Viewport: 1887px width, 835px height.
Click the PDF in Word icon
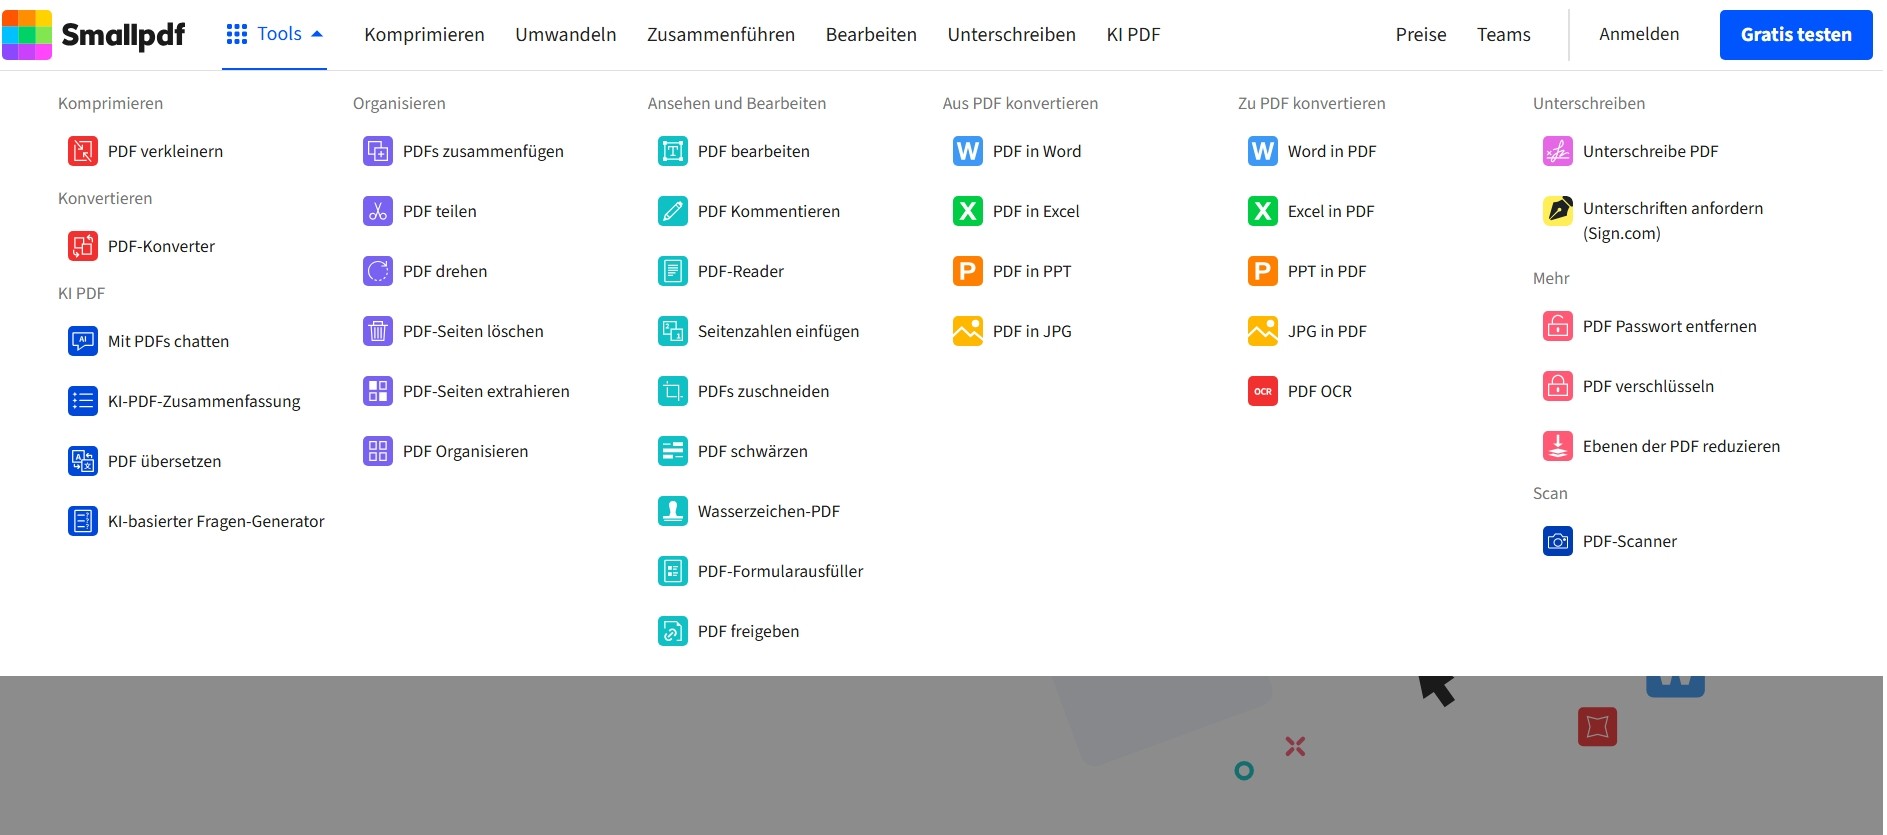(x=967, y=151)
